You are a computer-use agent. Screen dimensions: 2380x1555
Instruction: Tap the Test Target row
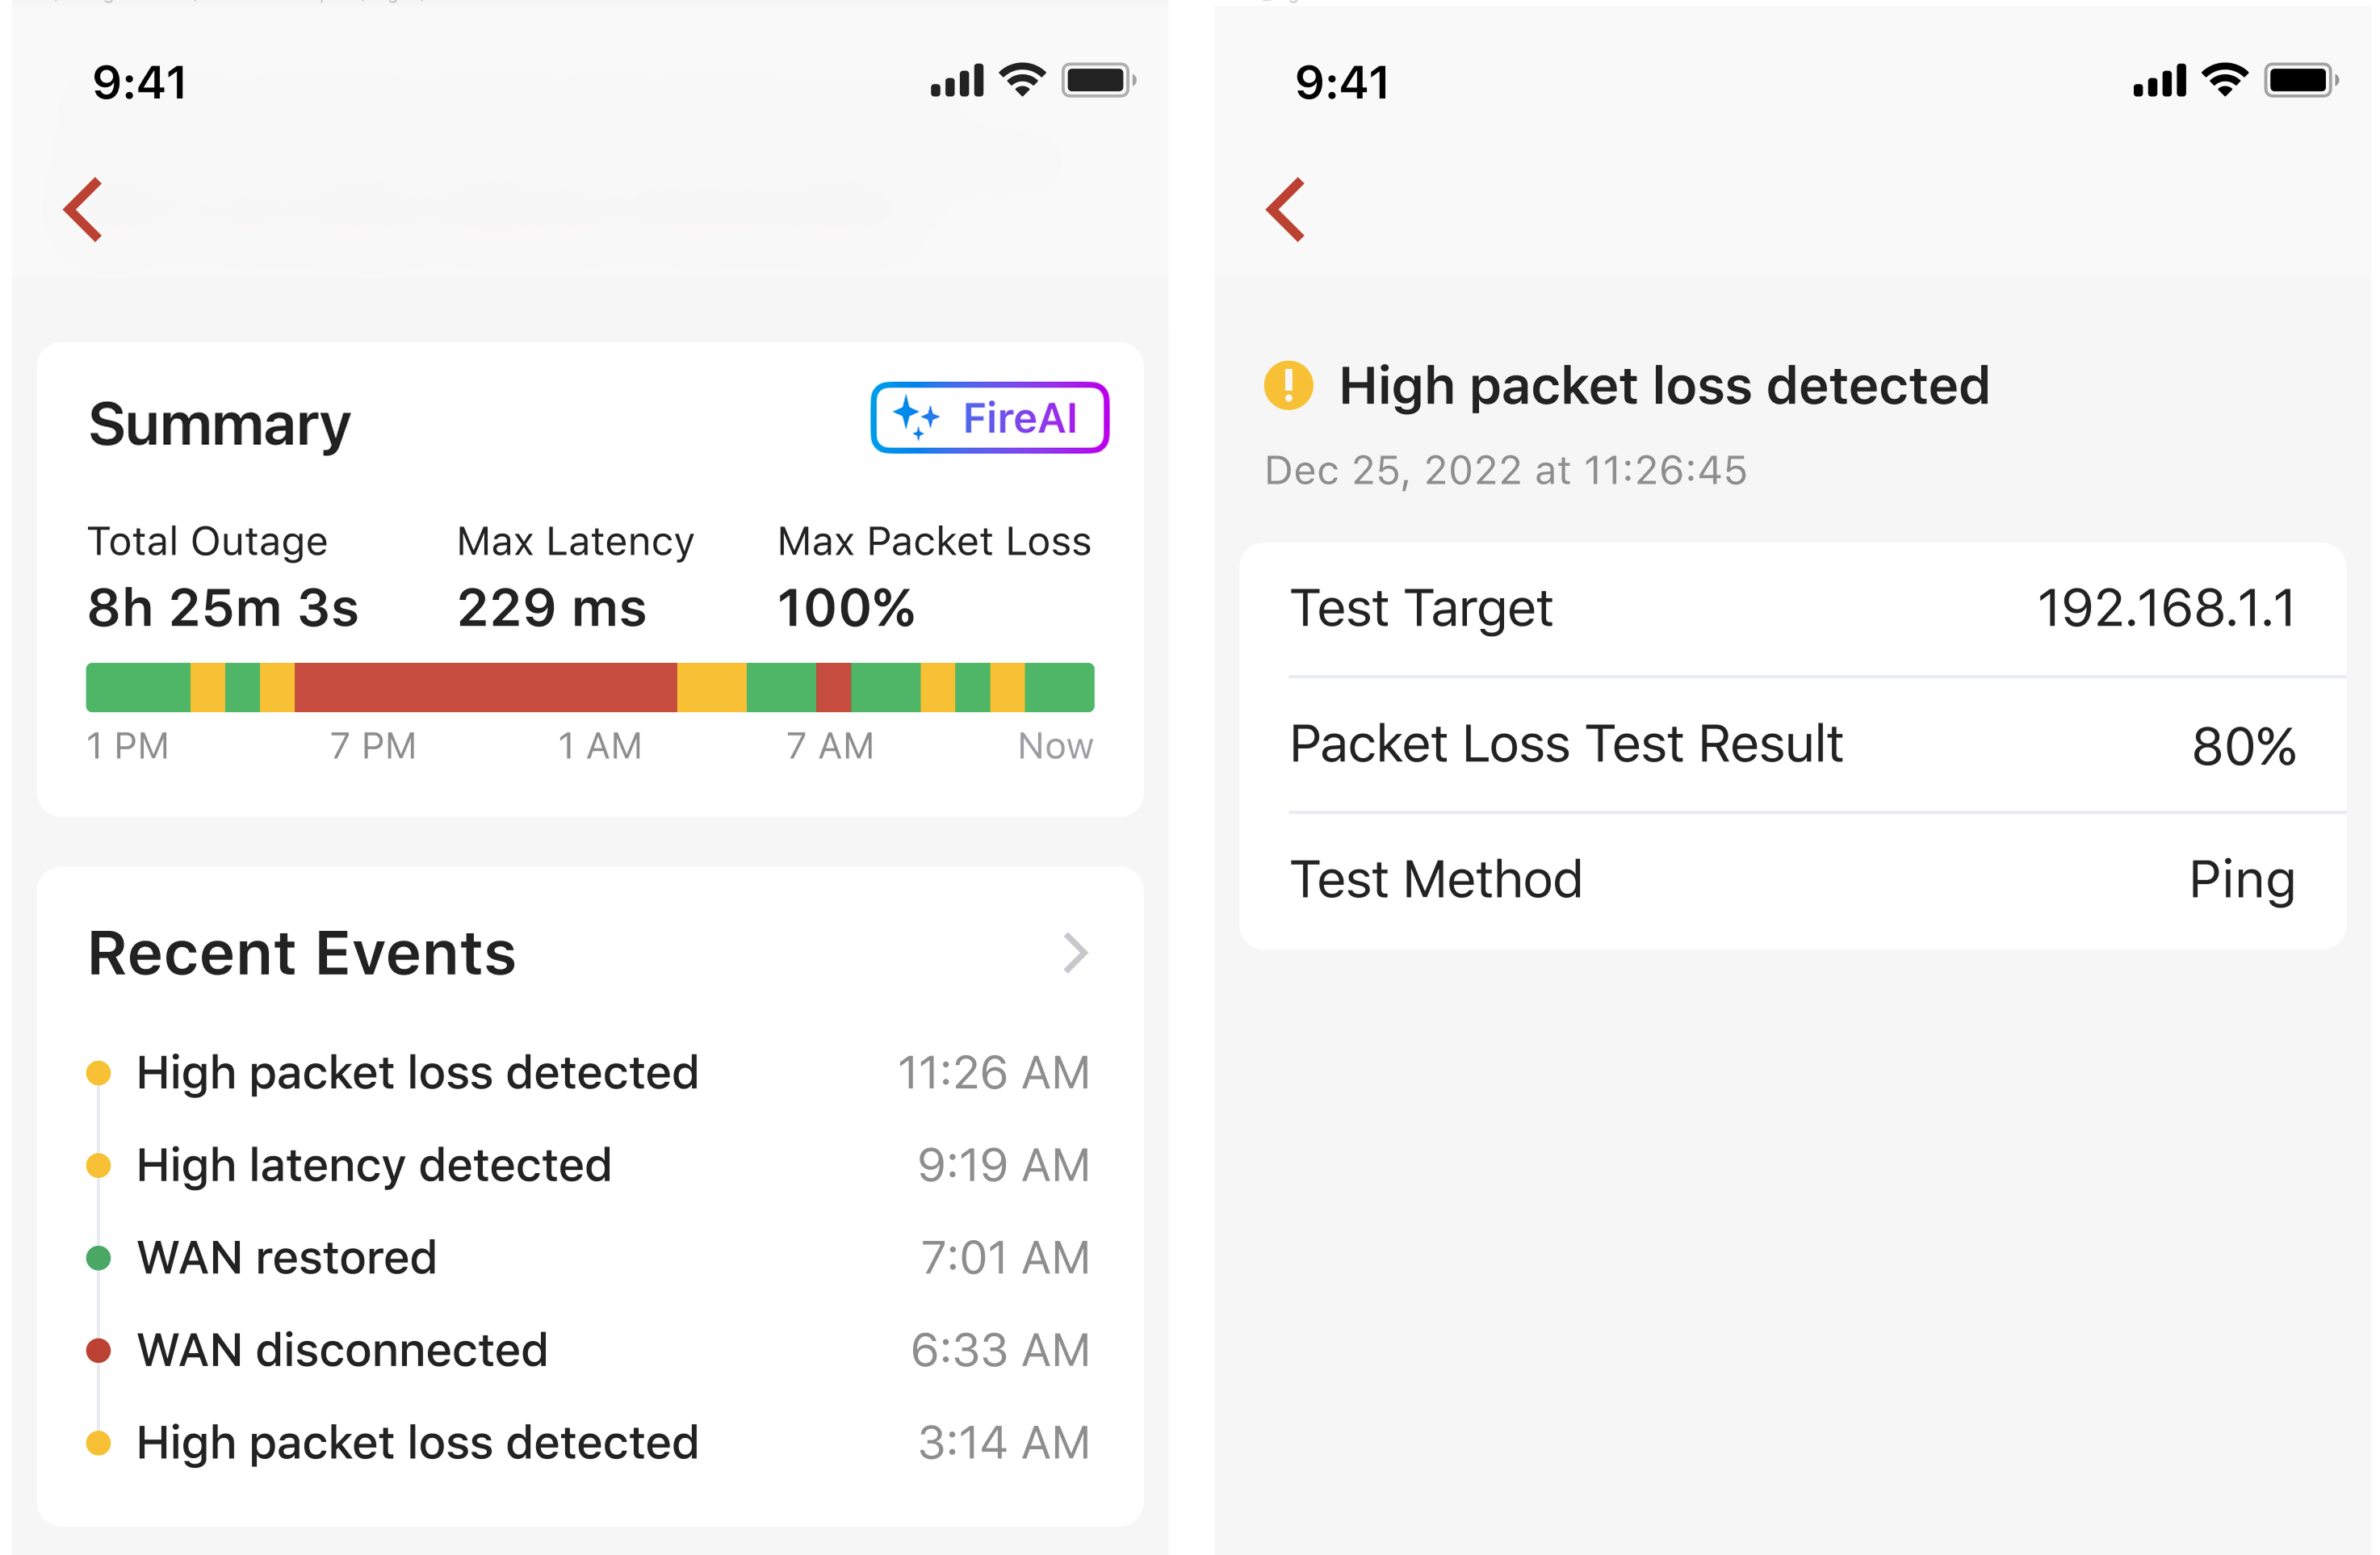tap(1792, 609)
